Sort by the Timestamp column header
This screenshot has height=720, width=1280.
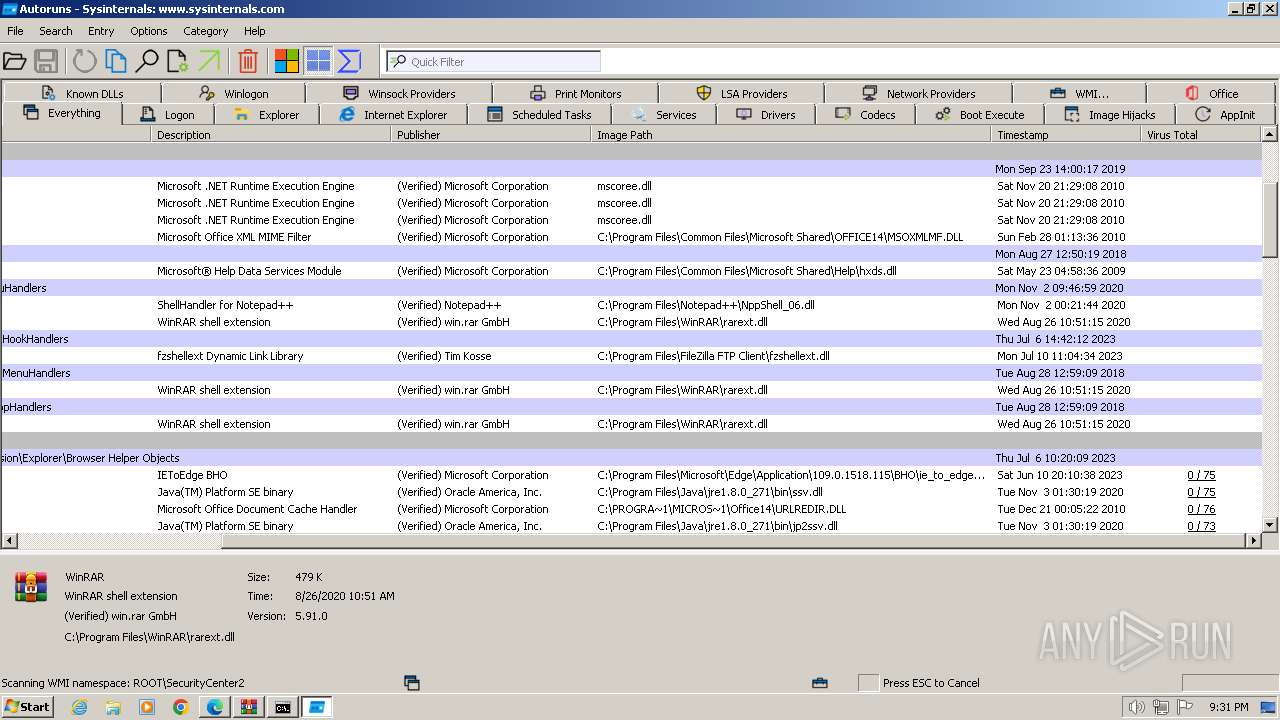(1066, 135)
